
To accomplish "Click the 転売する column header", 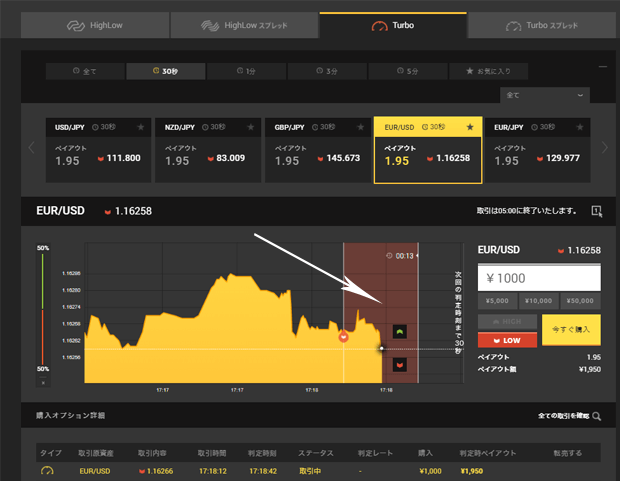I will click(x=567, y=453).
